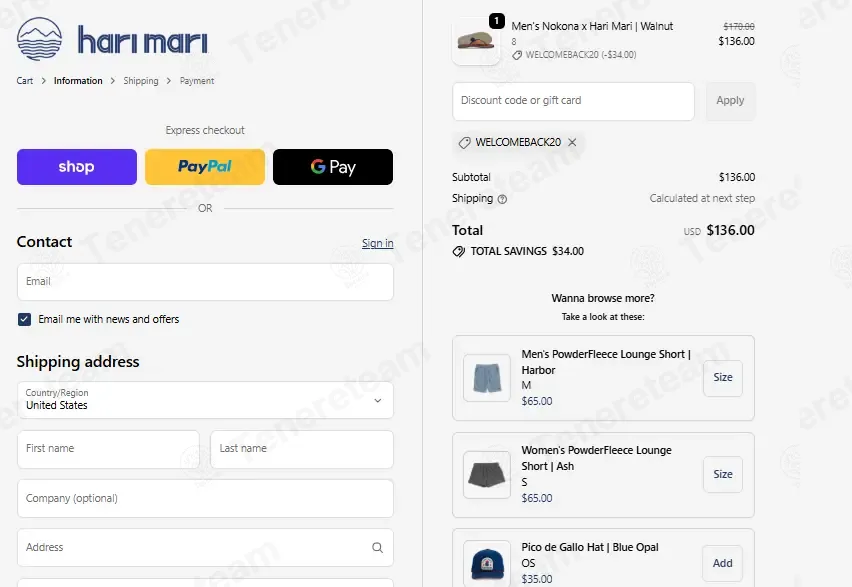This screenshot has height=587, width=852.
Task: Open the Pico de Gallo Hat thumbnail
Action: (487, 564)
